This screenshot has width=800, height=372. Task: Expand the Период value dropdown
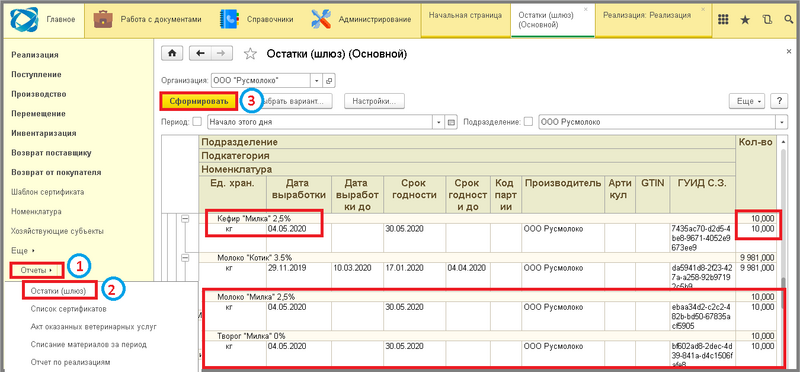pyautogui.click(x=439, y=122)
